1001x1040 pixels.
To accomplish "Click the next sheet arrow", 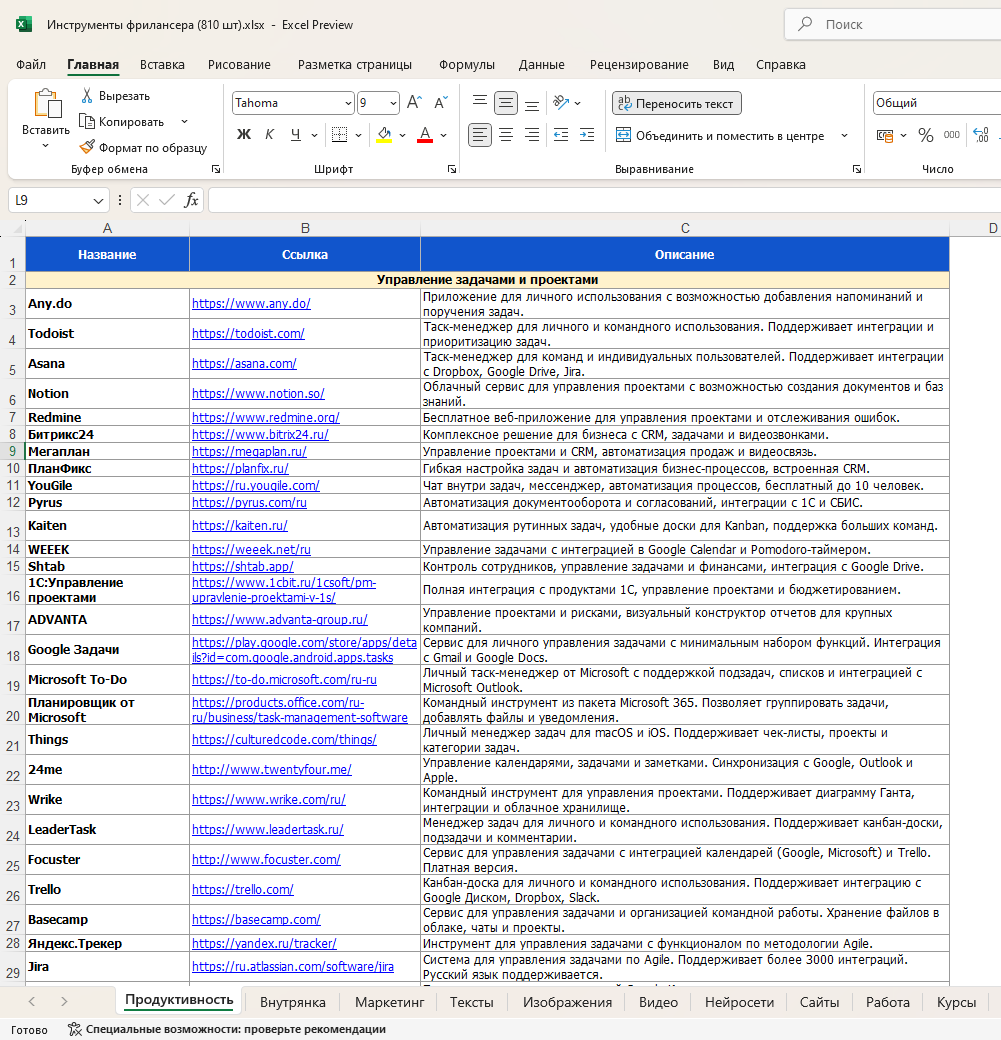I will 64,1002.
